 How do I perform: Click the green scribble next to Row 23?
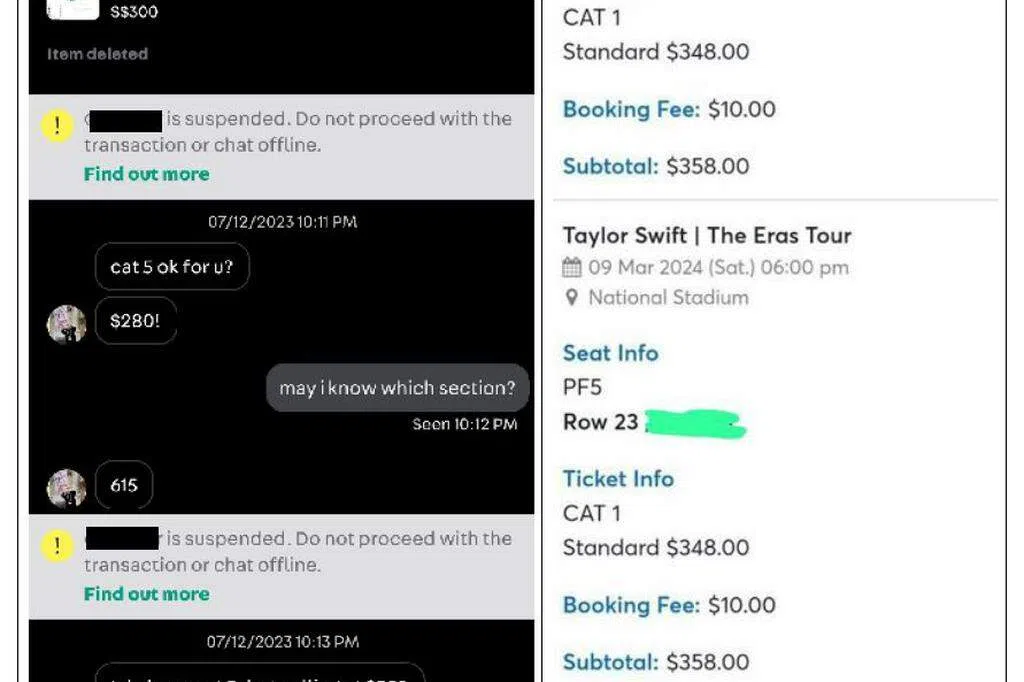(x=695, y=423)
